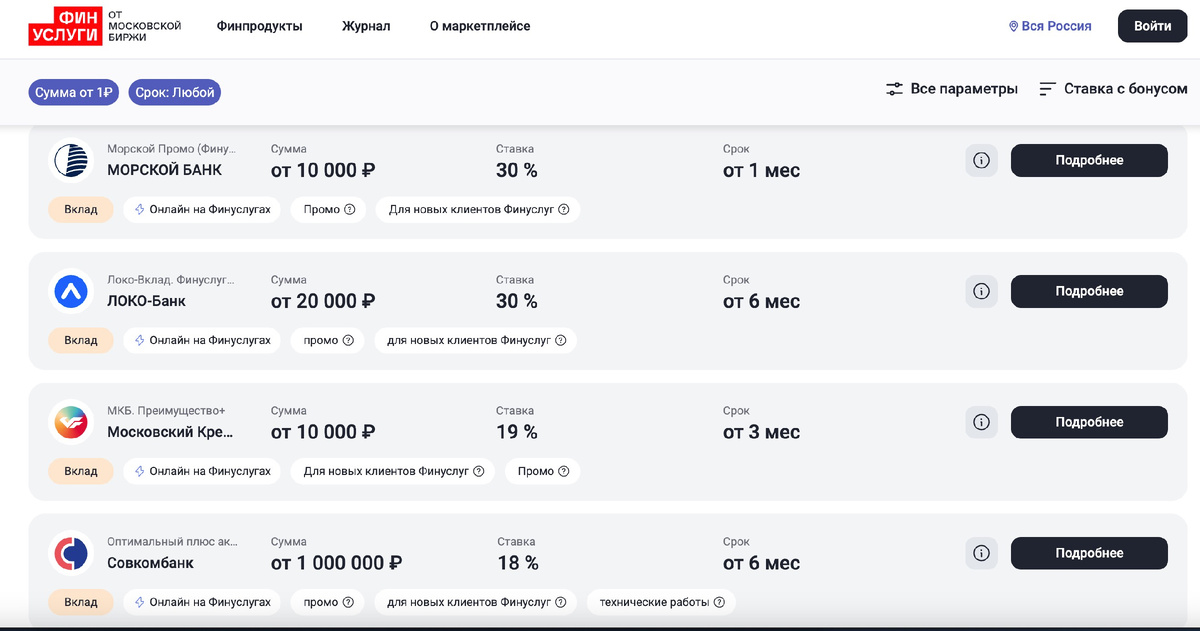Image resolution: width=1200 pixels, height=631 pixels.
Task: Click Онлайн на Финуслугах tag in Морской Банк card
Action: [202, 210]
